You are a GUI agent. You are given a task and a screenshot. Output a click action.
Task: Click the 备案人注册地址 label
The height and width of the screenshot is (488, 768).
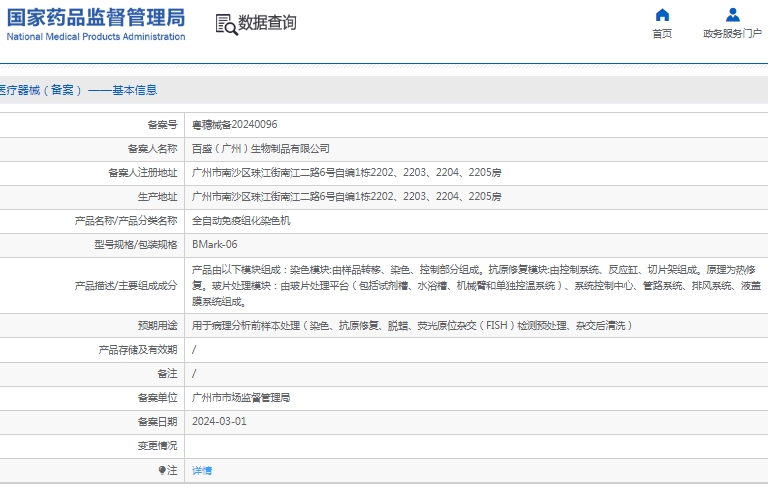pos(143,173)
